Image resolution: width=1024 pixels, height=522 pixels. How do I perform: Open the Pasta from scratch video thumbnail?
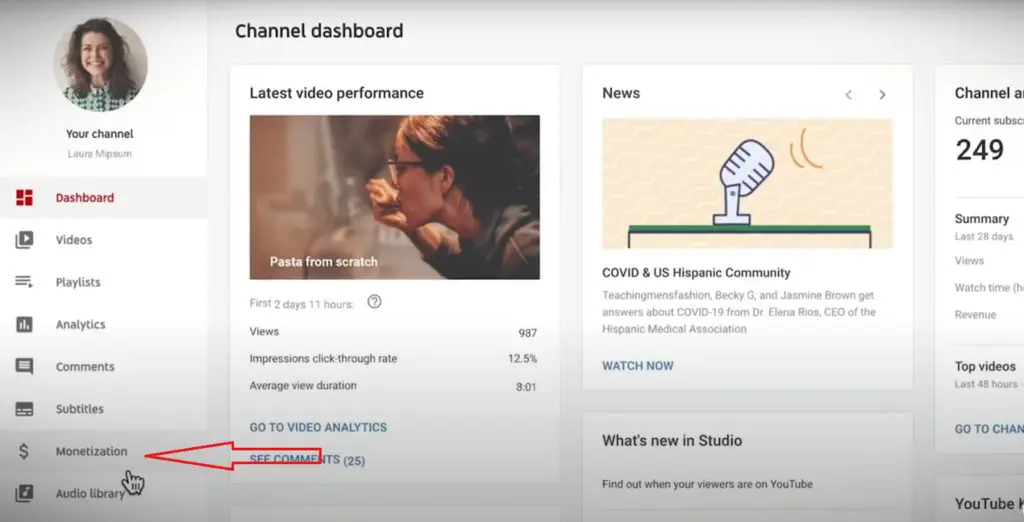[394, 197]
